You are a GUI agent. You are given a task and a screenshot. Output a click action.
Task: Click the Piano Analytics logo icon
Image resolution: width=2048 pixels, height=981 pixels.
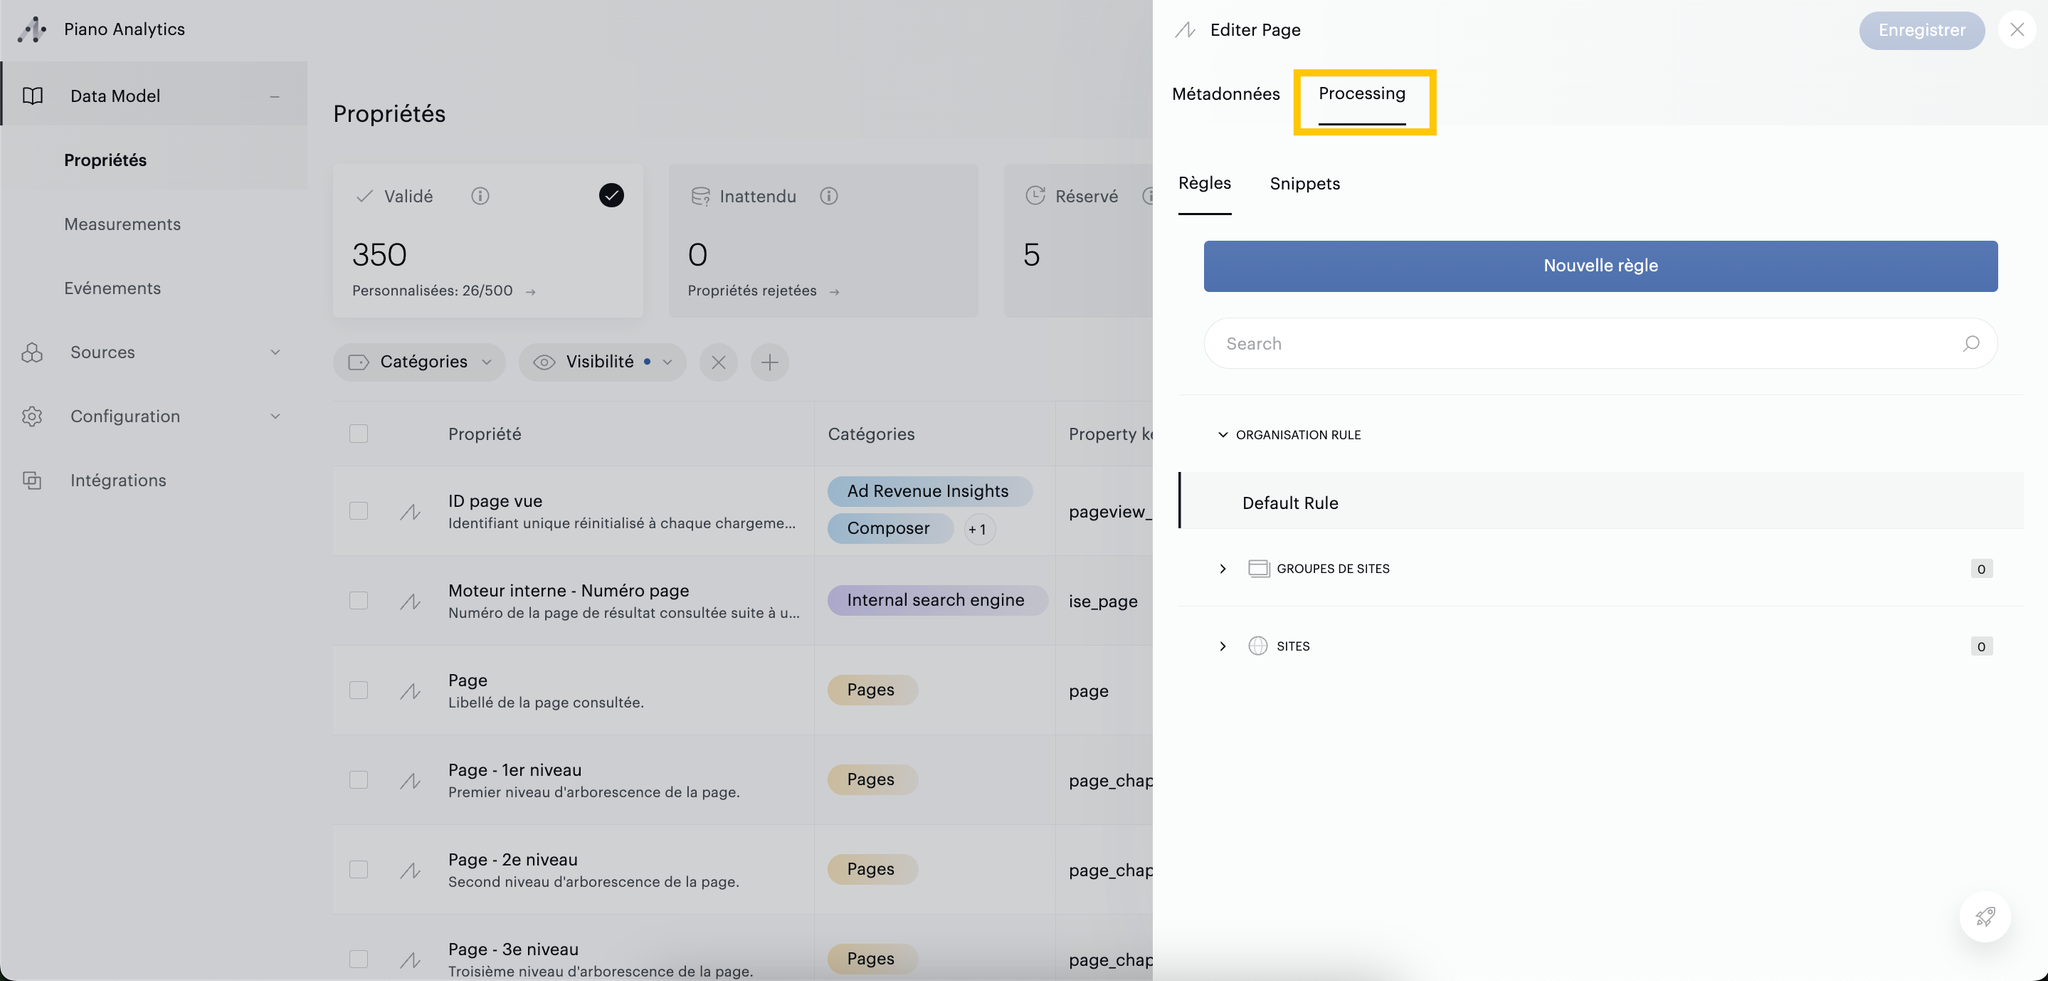coord(32,30)
